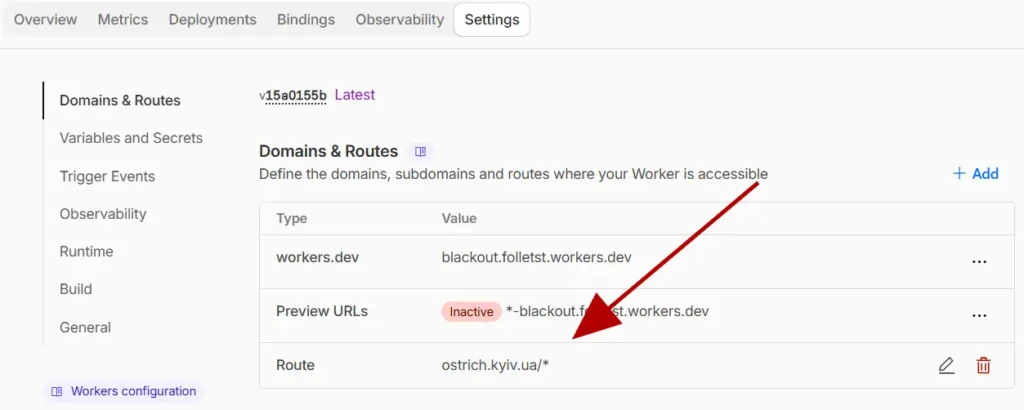This screenshot has height=410, width=1024.
Task: Open Variables and Secrets settings section
Action: pos(131,138)
